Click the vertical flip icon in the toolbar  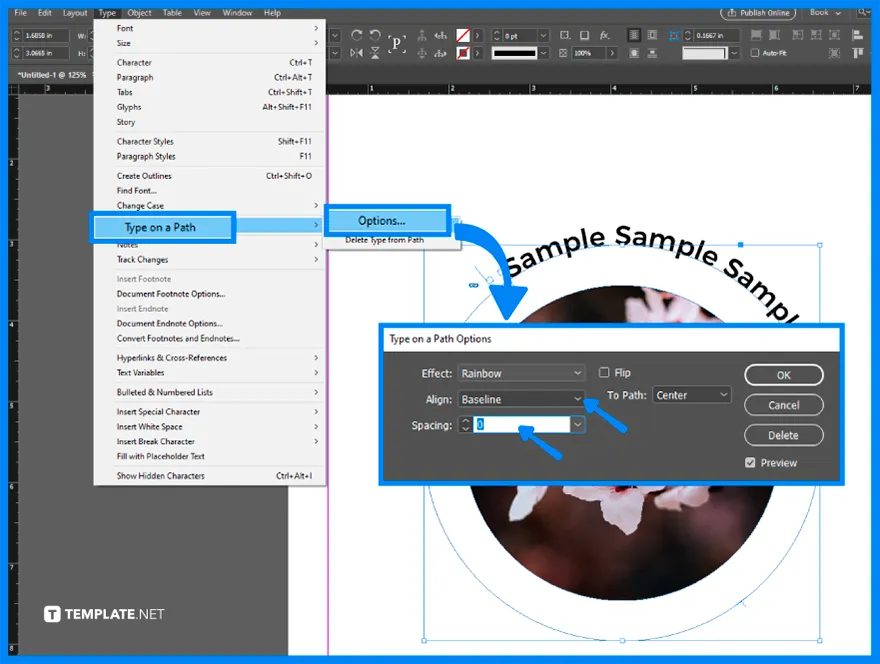(x=373, y=51)
